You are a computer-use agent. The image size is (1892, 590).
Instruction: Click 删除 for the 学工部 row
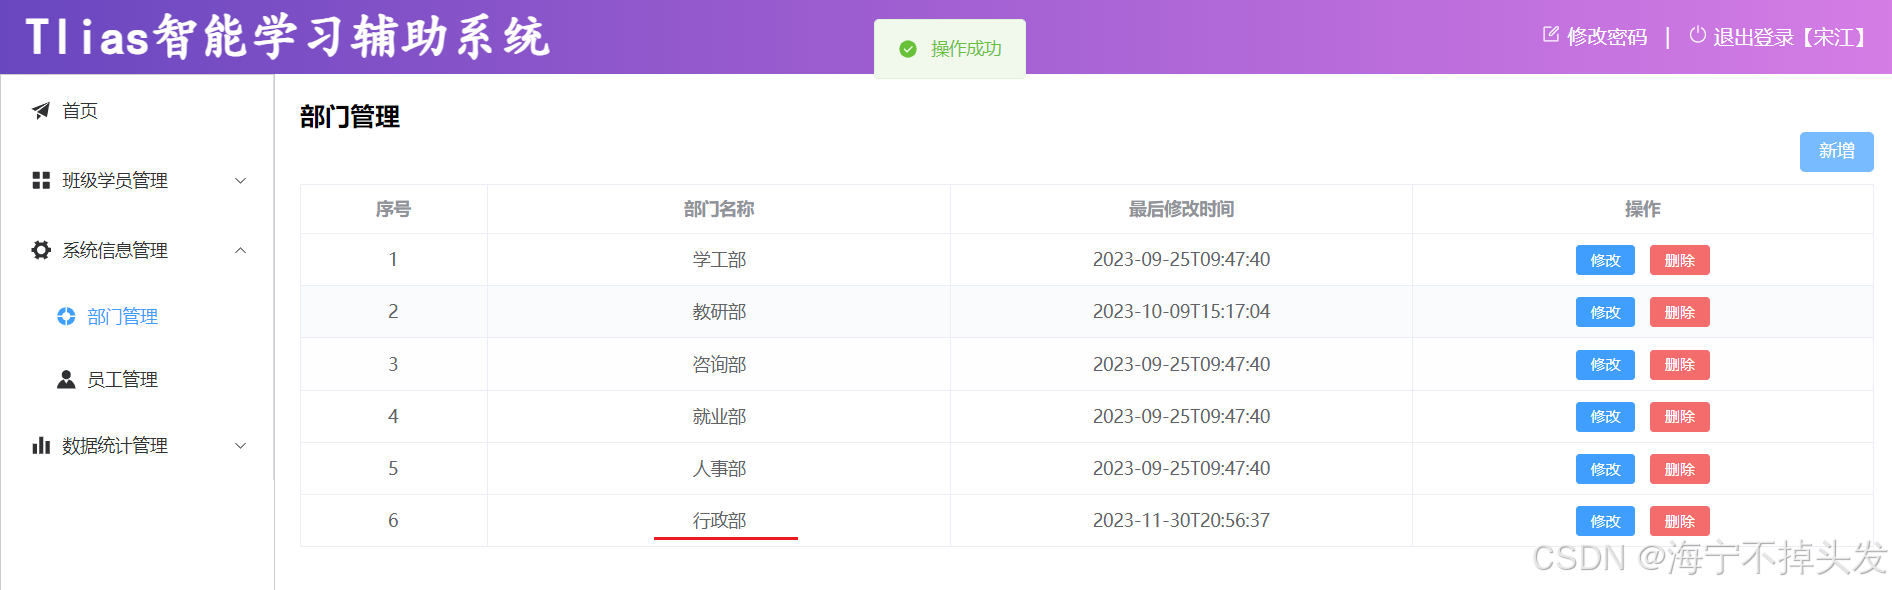coord(1679,260)
